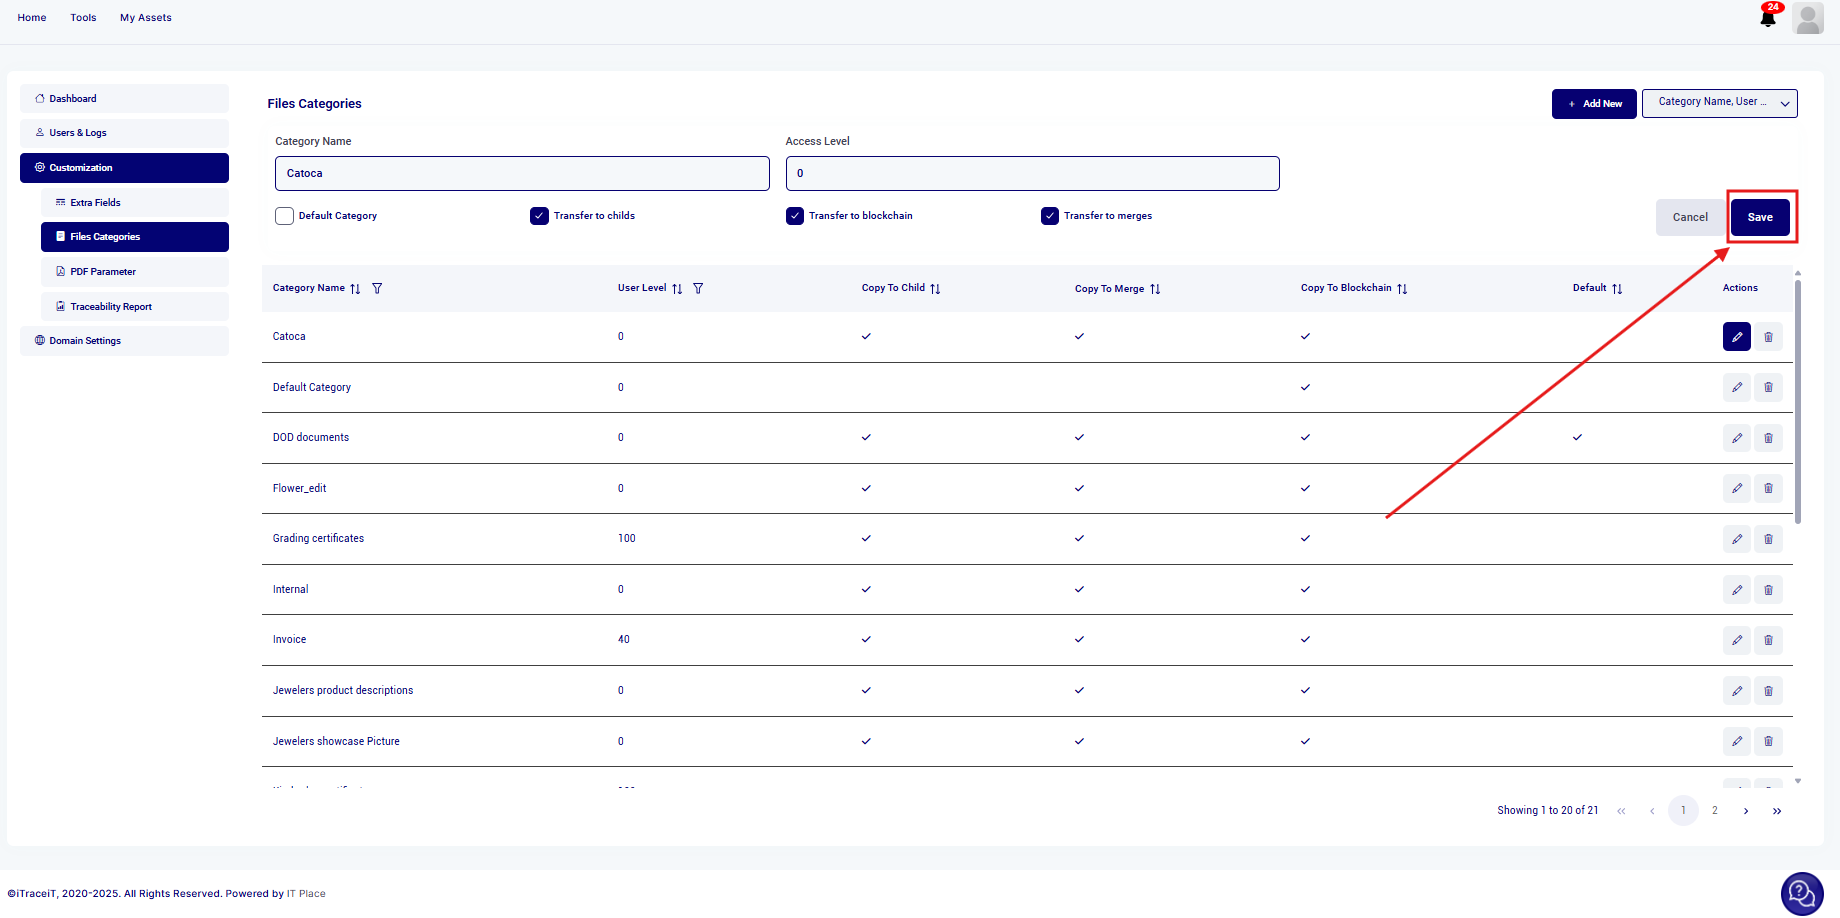Open the Category Name, User columns dropdown
This screenshot has width=1840, height=918.
pyautogui.click(x=1719, y=103)
